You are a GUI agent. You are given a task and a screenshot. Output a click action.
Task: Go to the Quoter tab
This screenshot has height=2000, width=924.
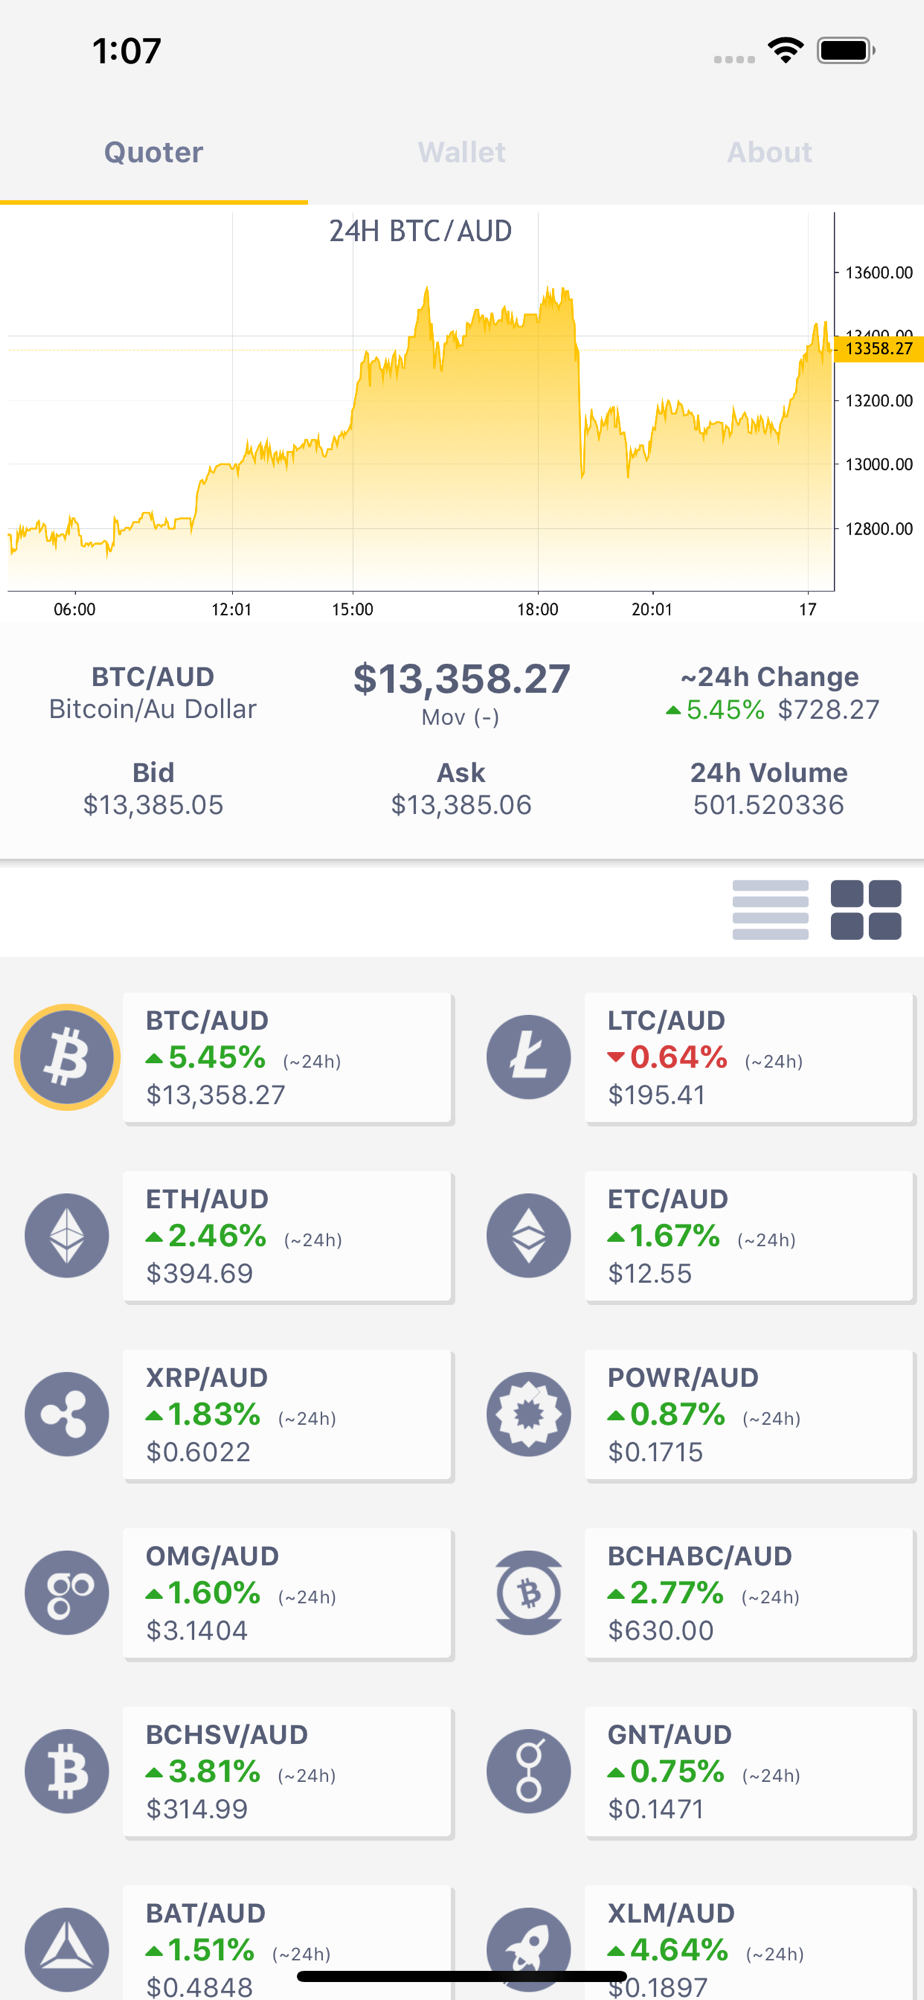154,152
